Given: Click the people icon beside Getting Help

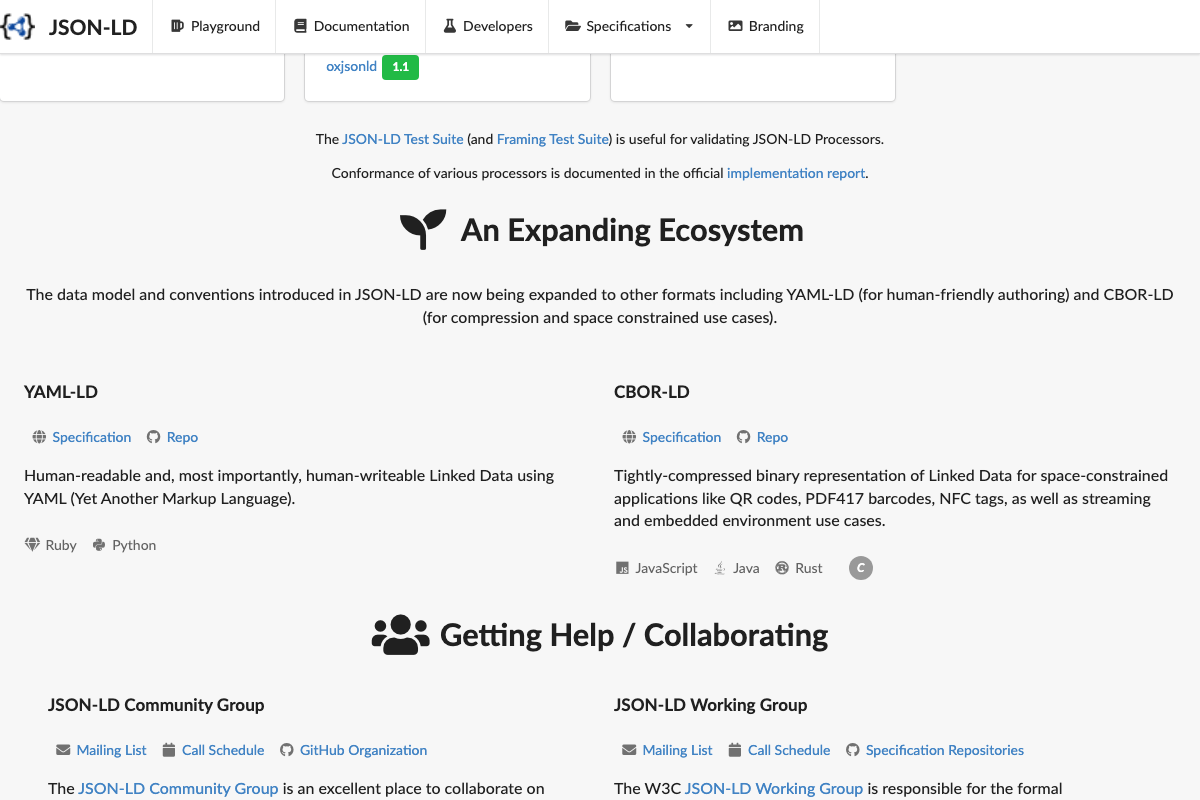Looking at the screenshot, I should click(x=400, y=635).
